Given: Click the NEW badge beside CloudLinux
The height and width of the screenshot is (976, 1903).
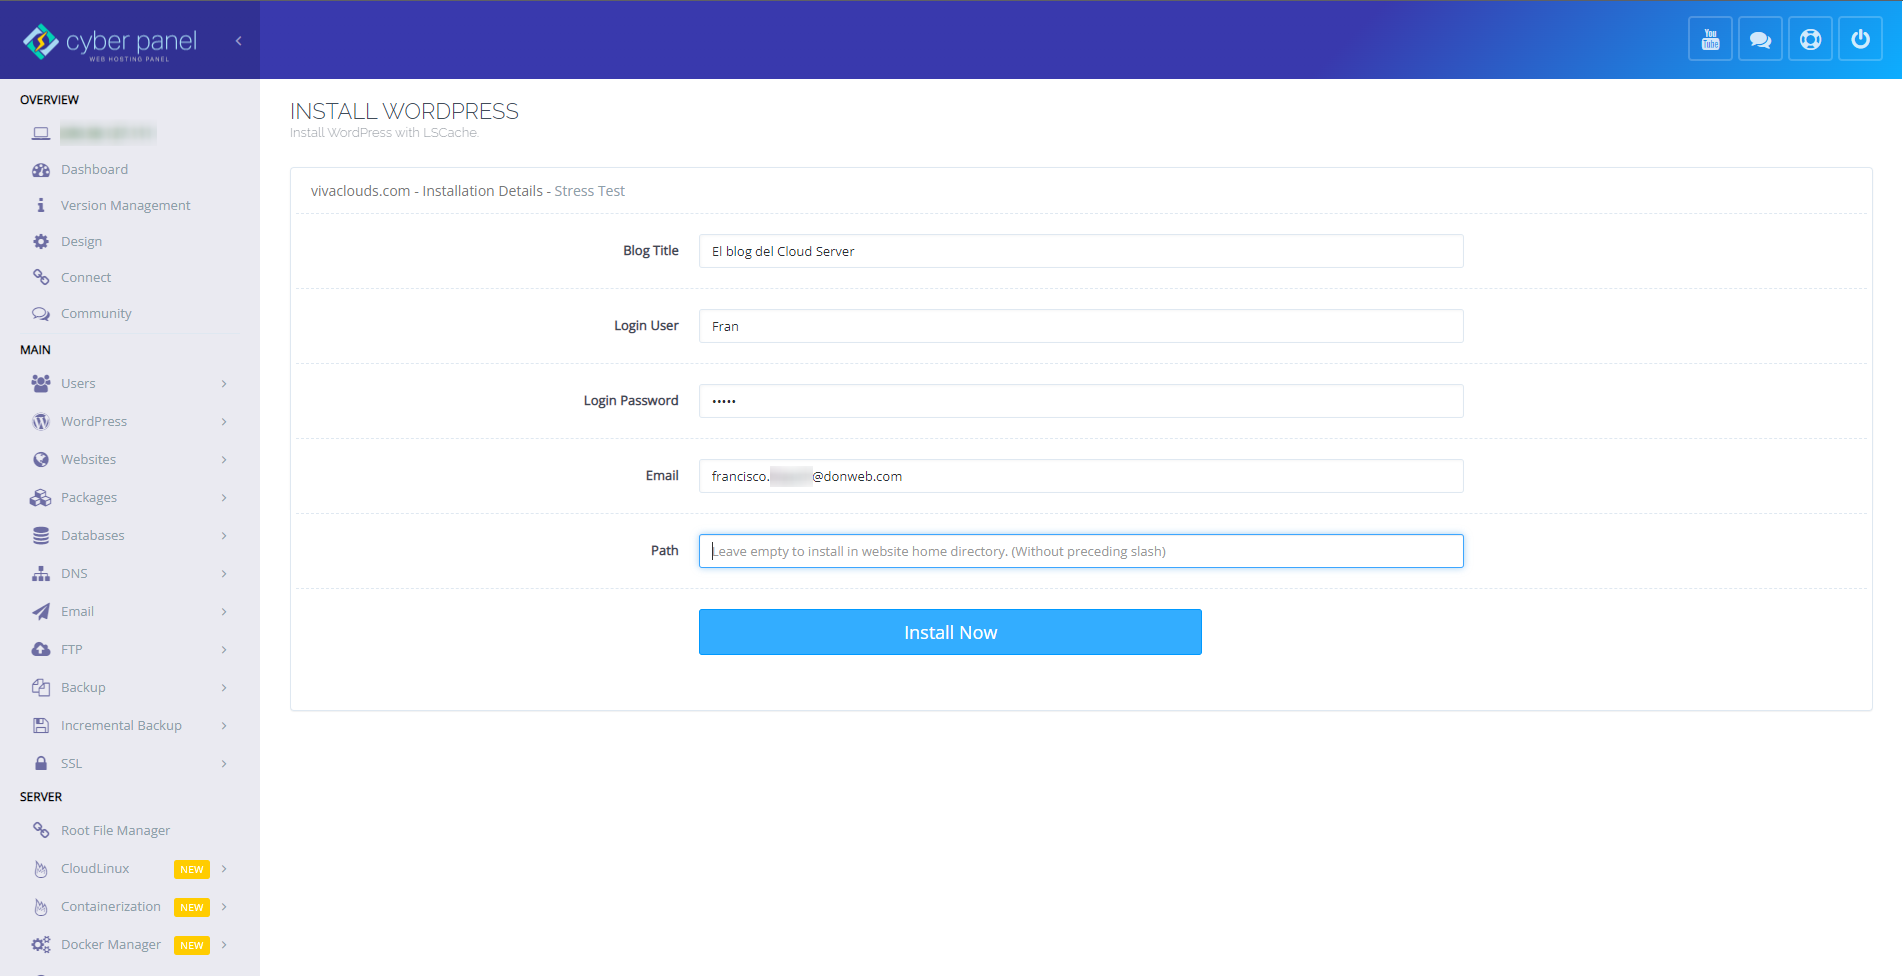Looking at the screenshot, I should point(192,869).
